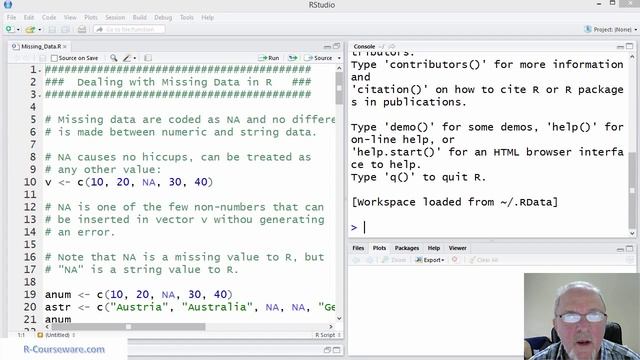This screenshot has width=640, height=360.
Task: Maximize the collapsed bottom-left pane
Action: (337, 350)
